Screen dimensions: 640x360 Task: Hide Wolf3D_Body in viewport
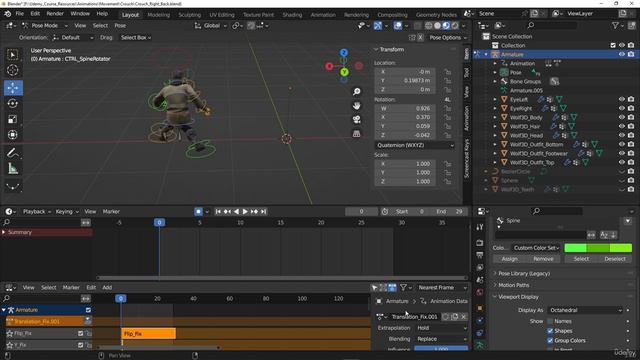coord(622,117)
